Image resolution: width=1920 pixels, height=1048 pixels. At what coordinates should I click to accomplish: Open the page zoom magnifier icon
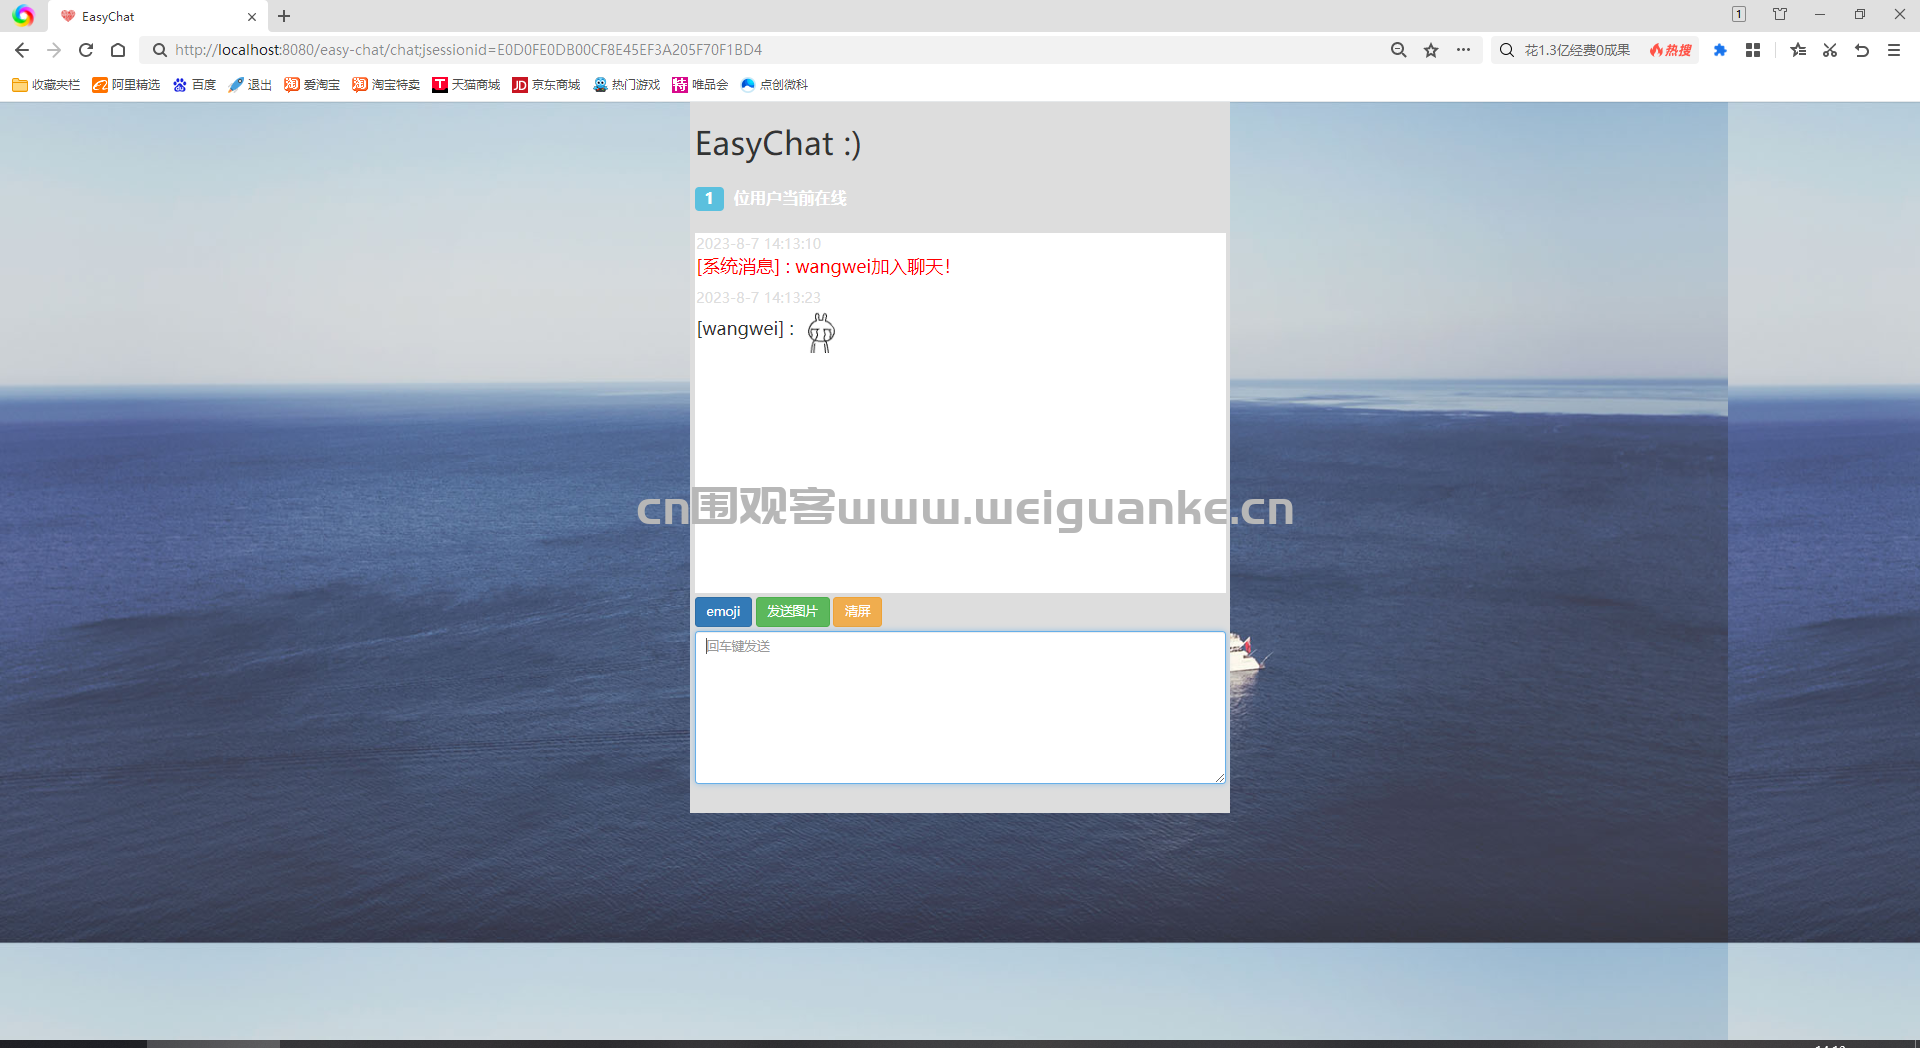pos(1399,50)
